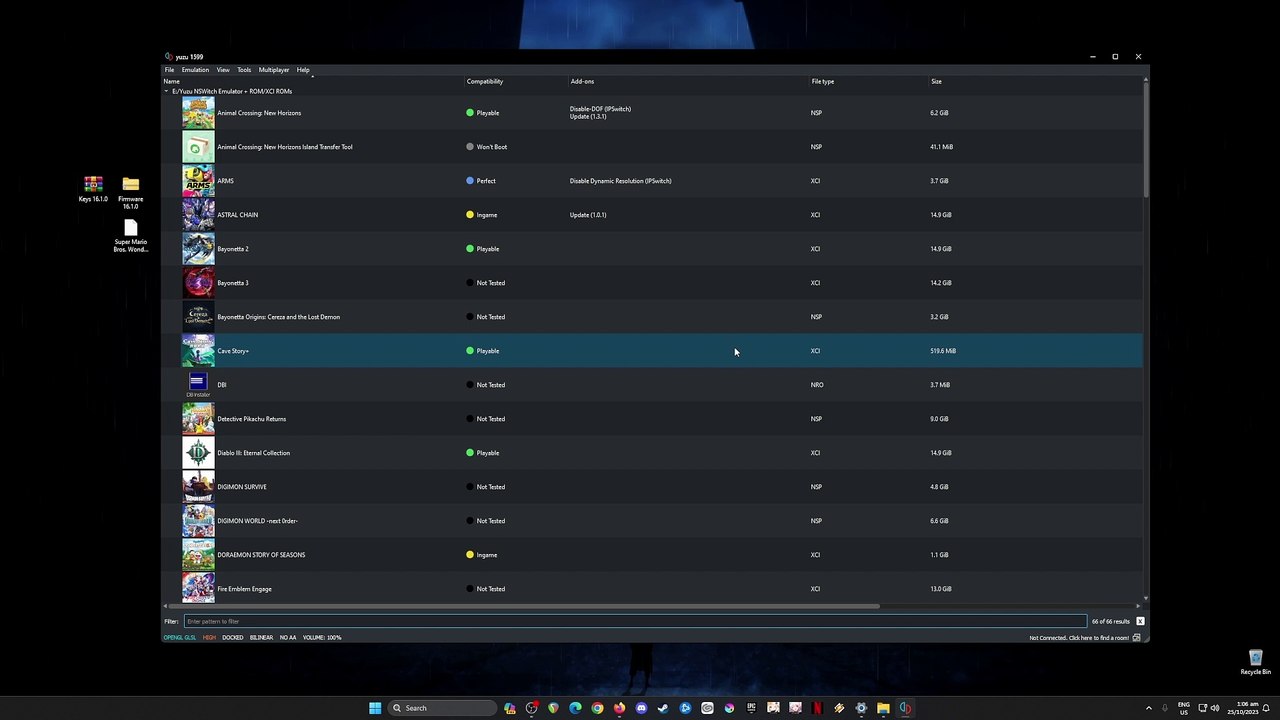Select the Fire Emblem Engage cover icon
Image resolution: width=1280 pixels, height=720 pixels.
point(198,588)
